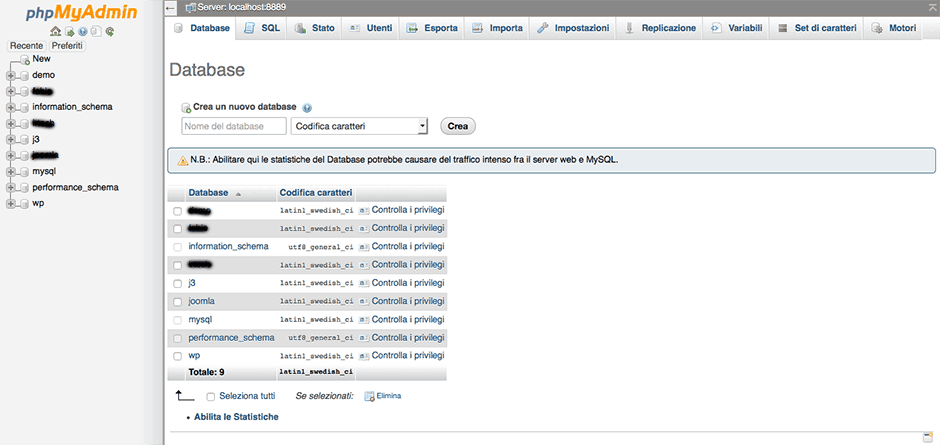Click the privileges icon in the mysql row
Viewport: 940px width, 445px height.
[364, 319]
